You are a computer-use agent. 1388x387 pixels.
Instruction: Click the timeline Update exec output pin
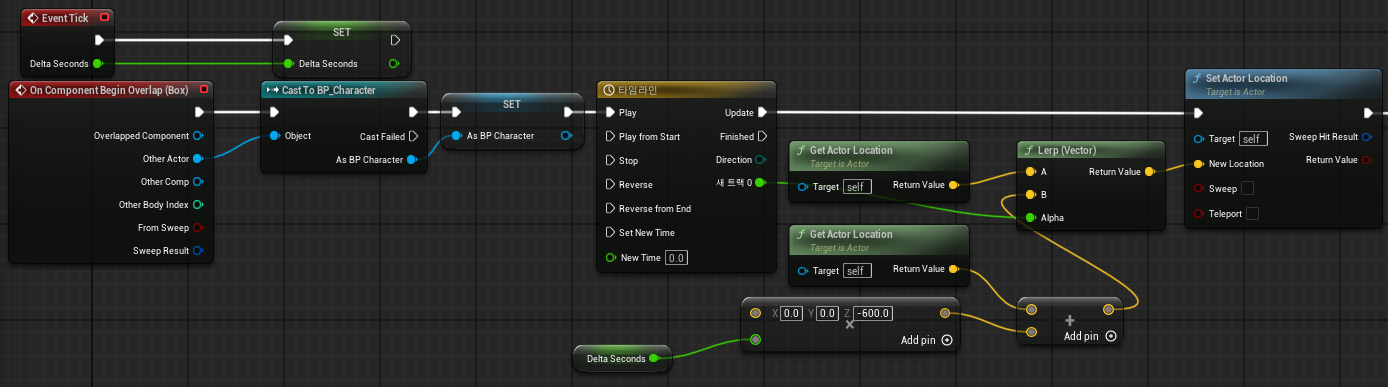(x=762, y=113)
